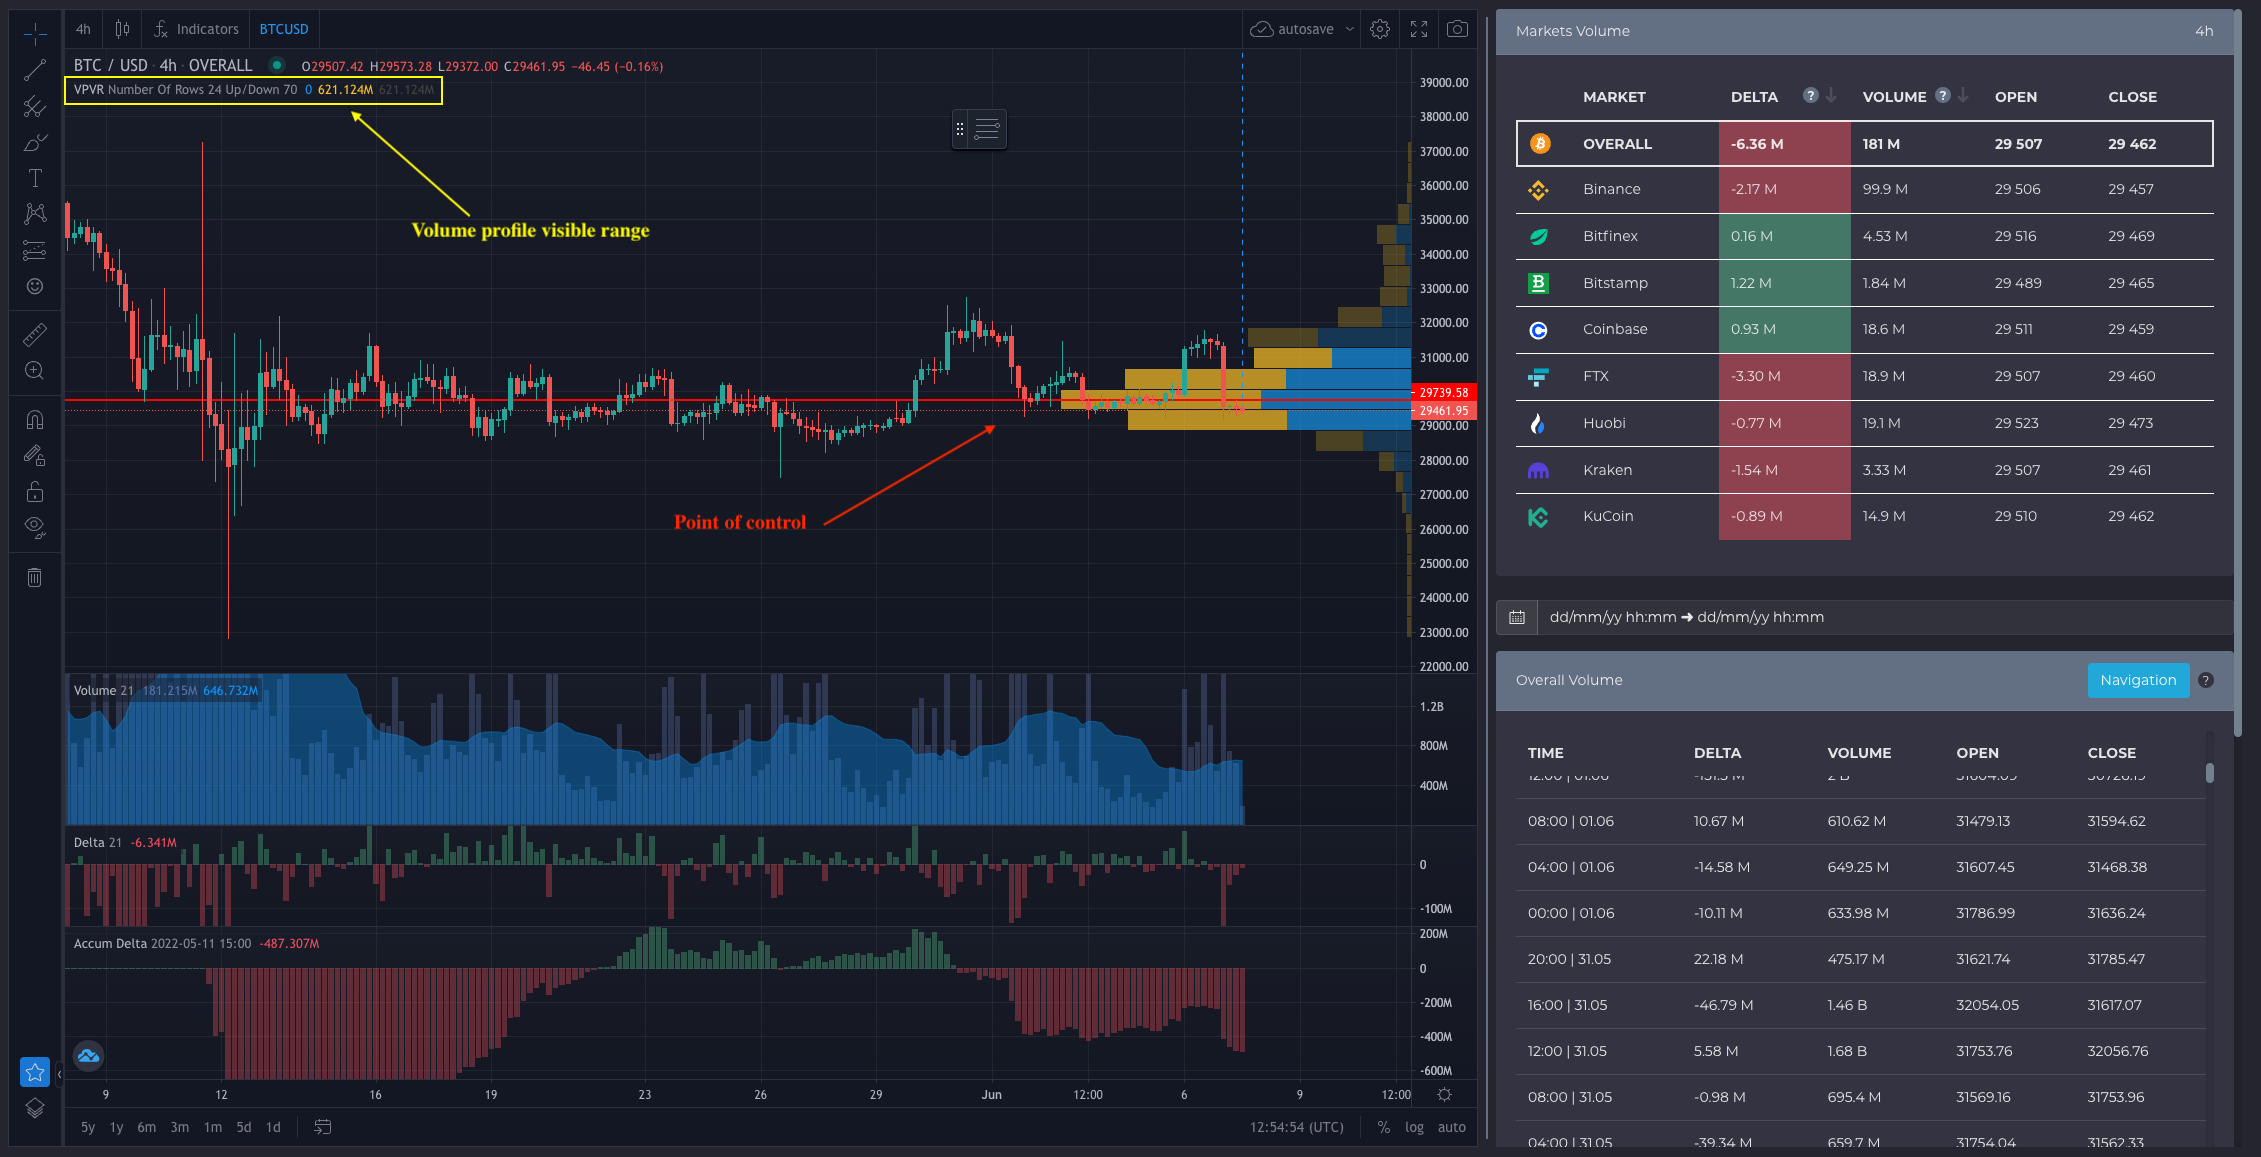Select the 3m time range
Viewport: 2261px width, 1157px height.
(180, 1127)
